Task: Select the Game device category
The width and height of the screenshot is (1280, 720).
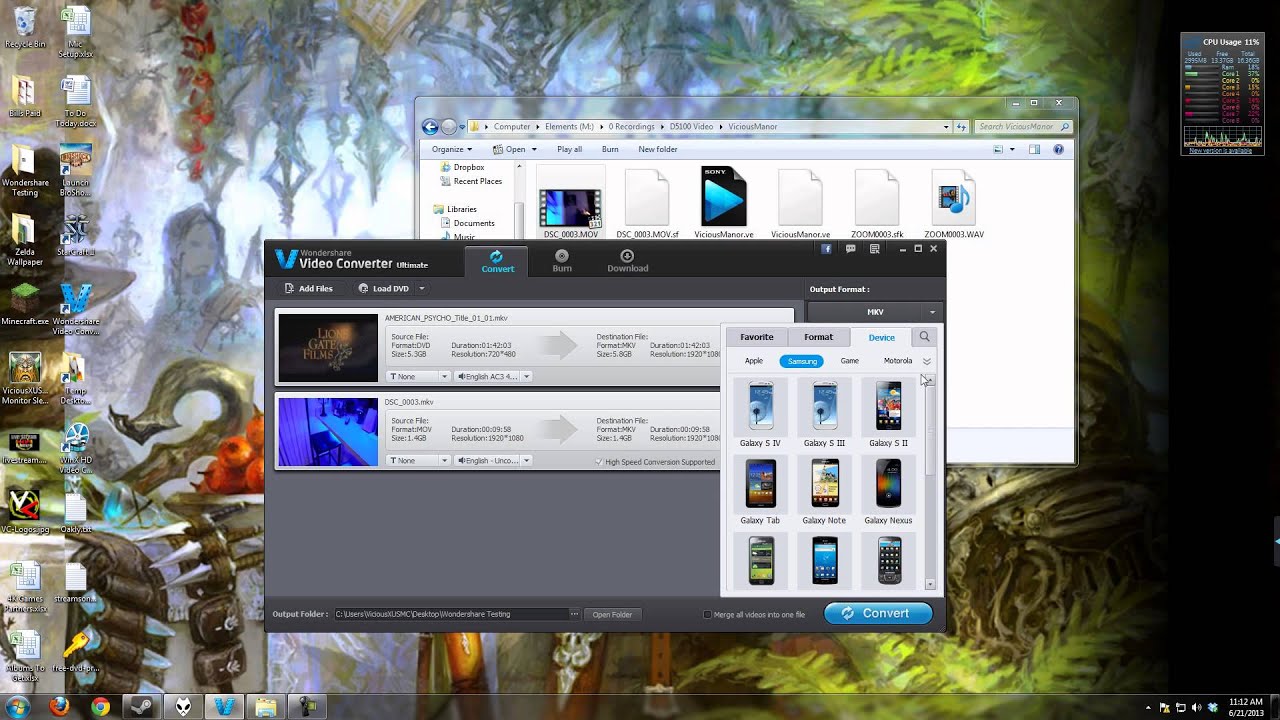Action: coord(849,361)
